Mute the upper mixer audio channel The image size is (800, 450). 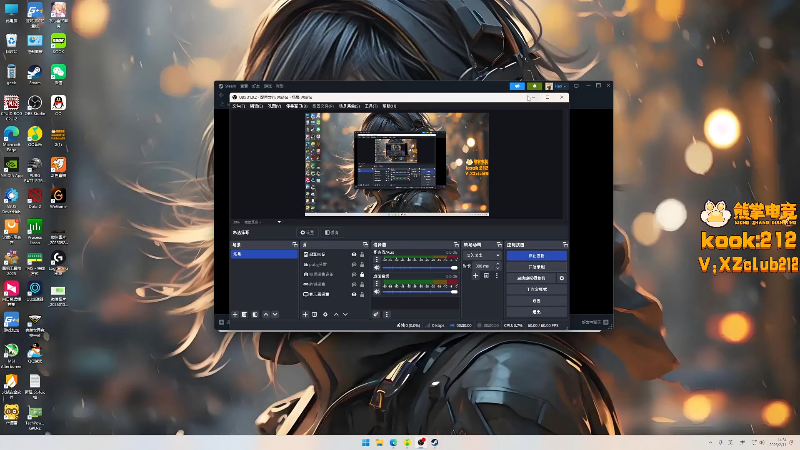point(377,267)
